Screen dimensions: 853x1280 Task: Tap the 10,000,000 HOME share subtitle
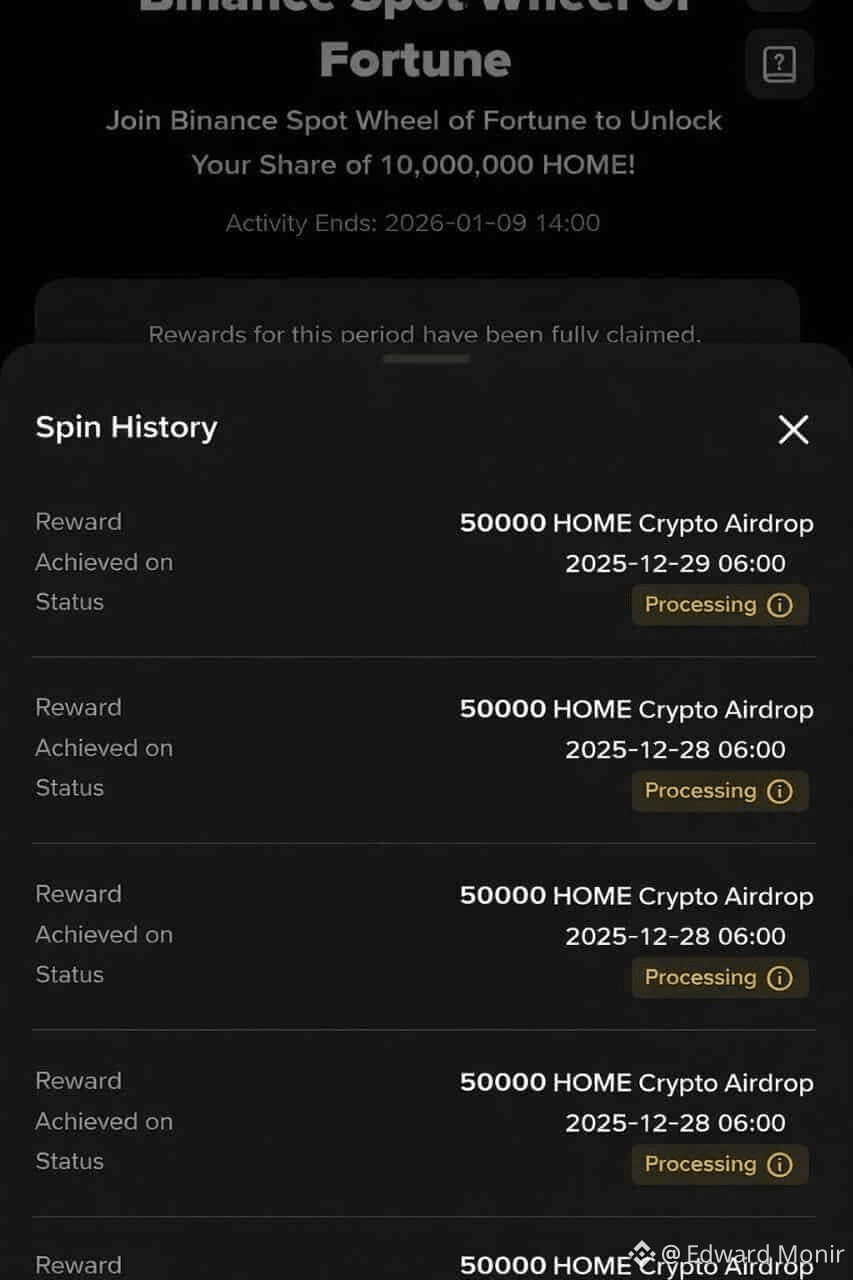click(414, 143)
